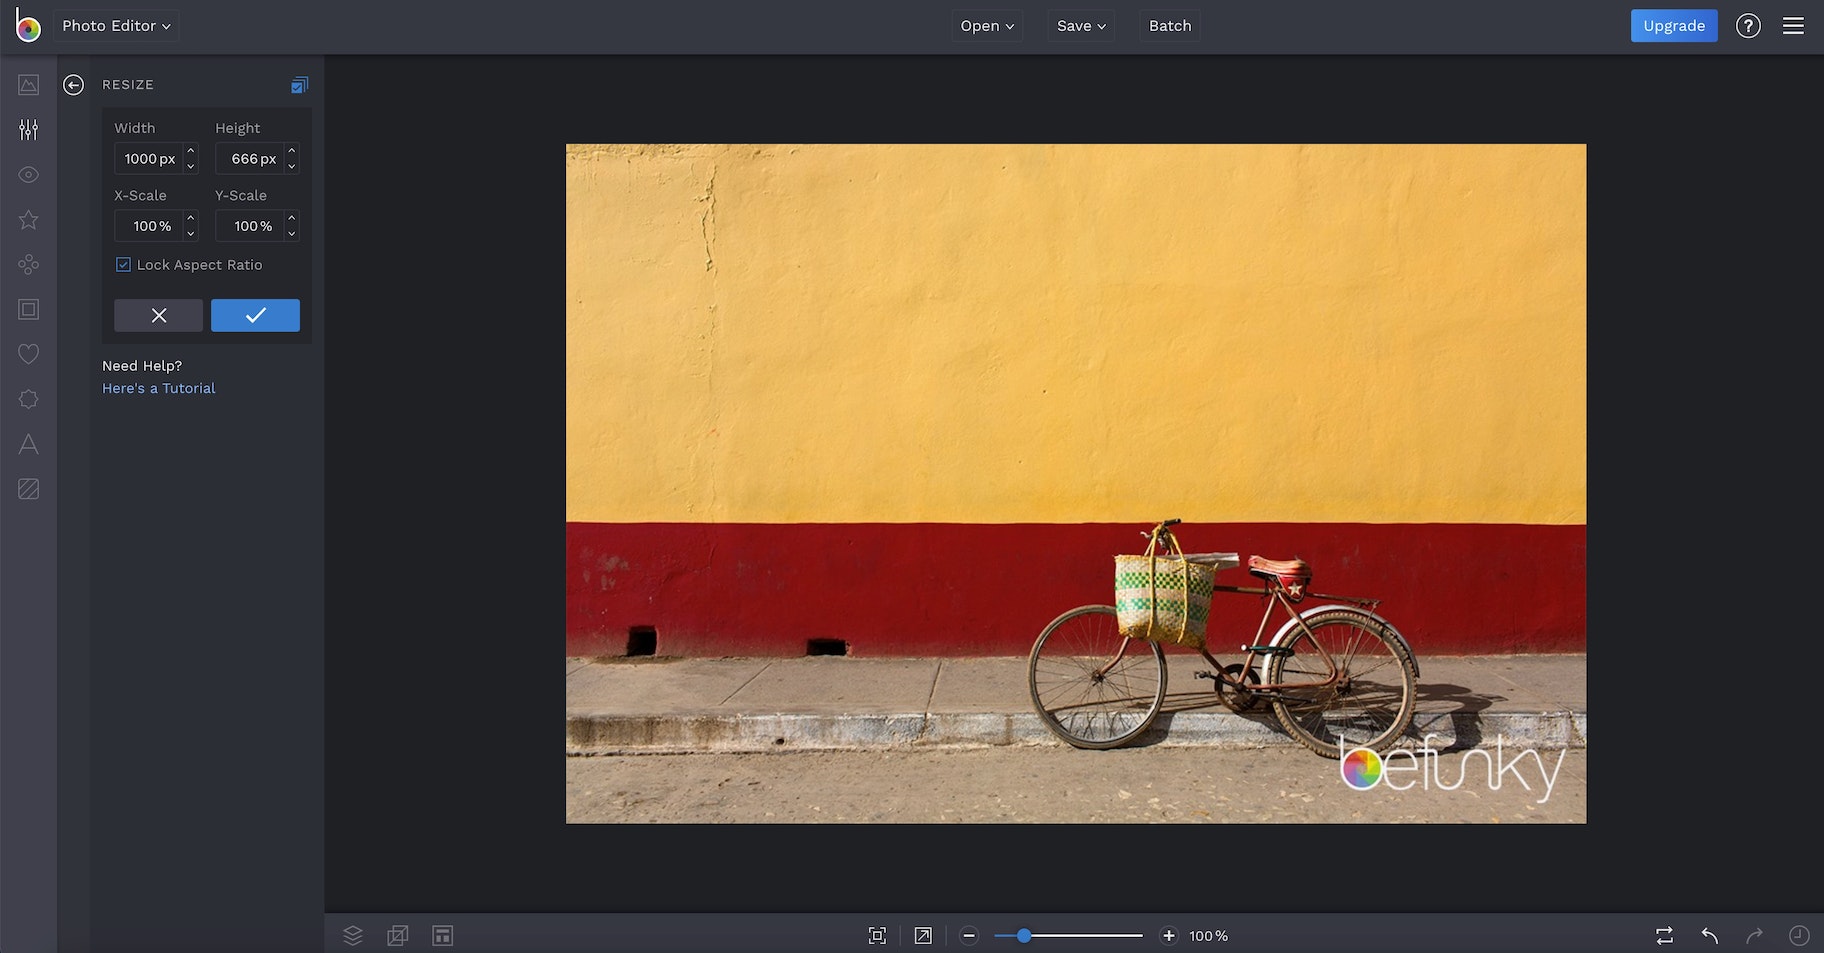This screenshot has width=1824, height=953.
Task: Expand the Photo Editor dropdown
Action: 116,26
